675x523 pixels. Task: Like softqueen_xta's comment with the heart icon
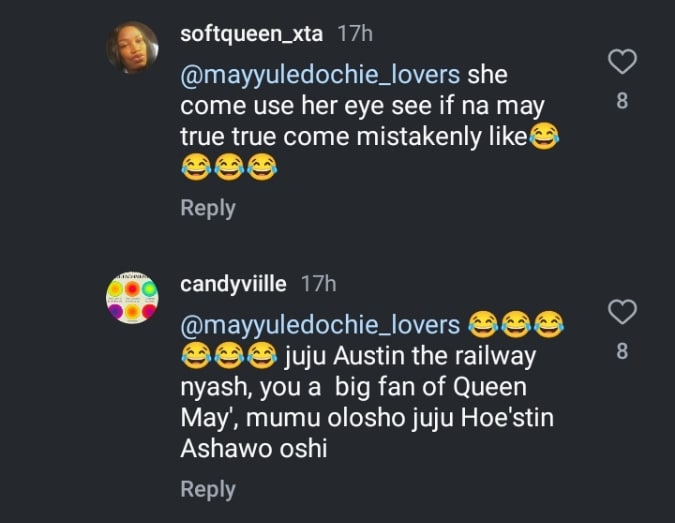tap(623, 63)
